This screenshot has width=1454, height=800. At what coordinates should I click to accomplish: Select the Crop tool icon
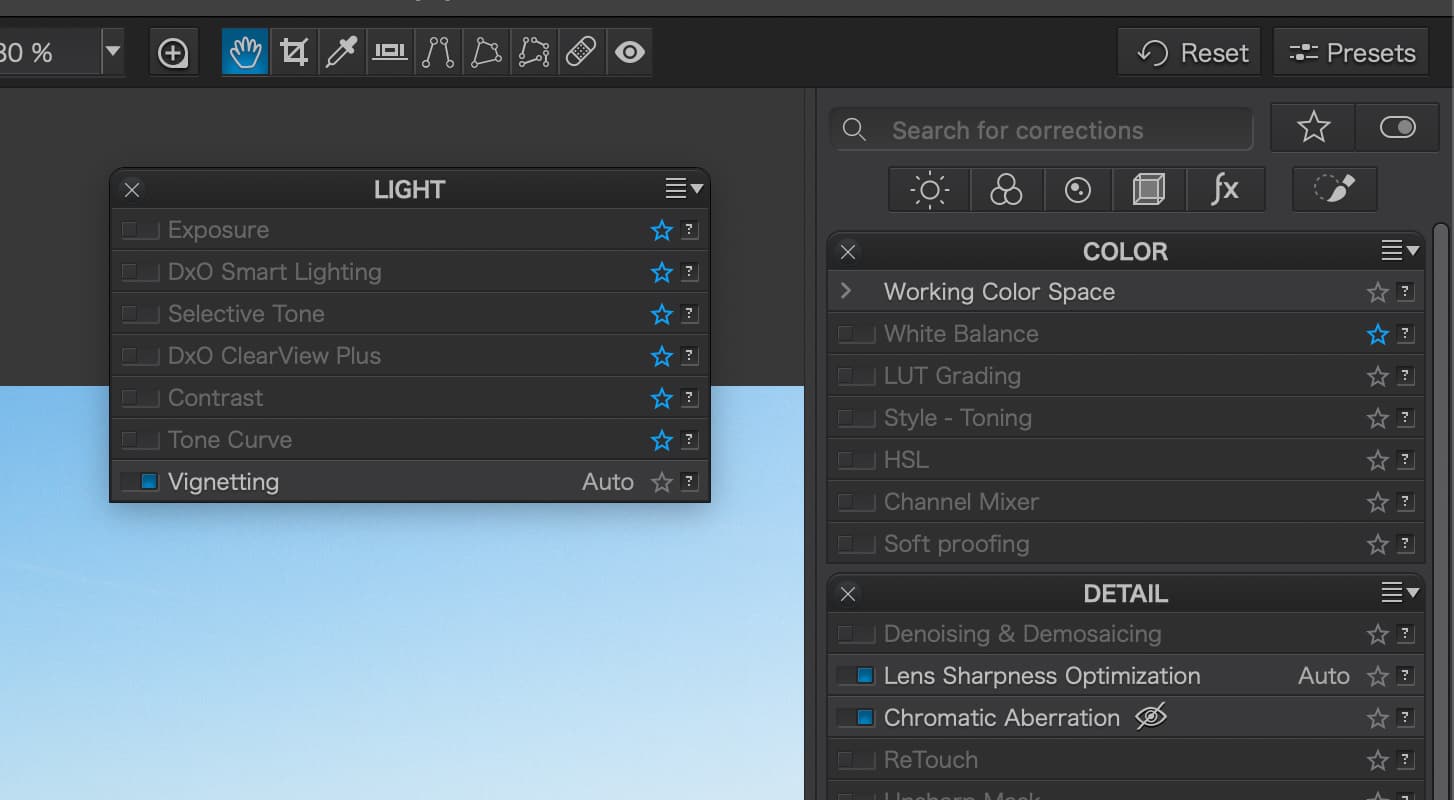(294, 52)
